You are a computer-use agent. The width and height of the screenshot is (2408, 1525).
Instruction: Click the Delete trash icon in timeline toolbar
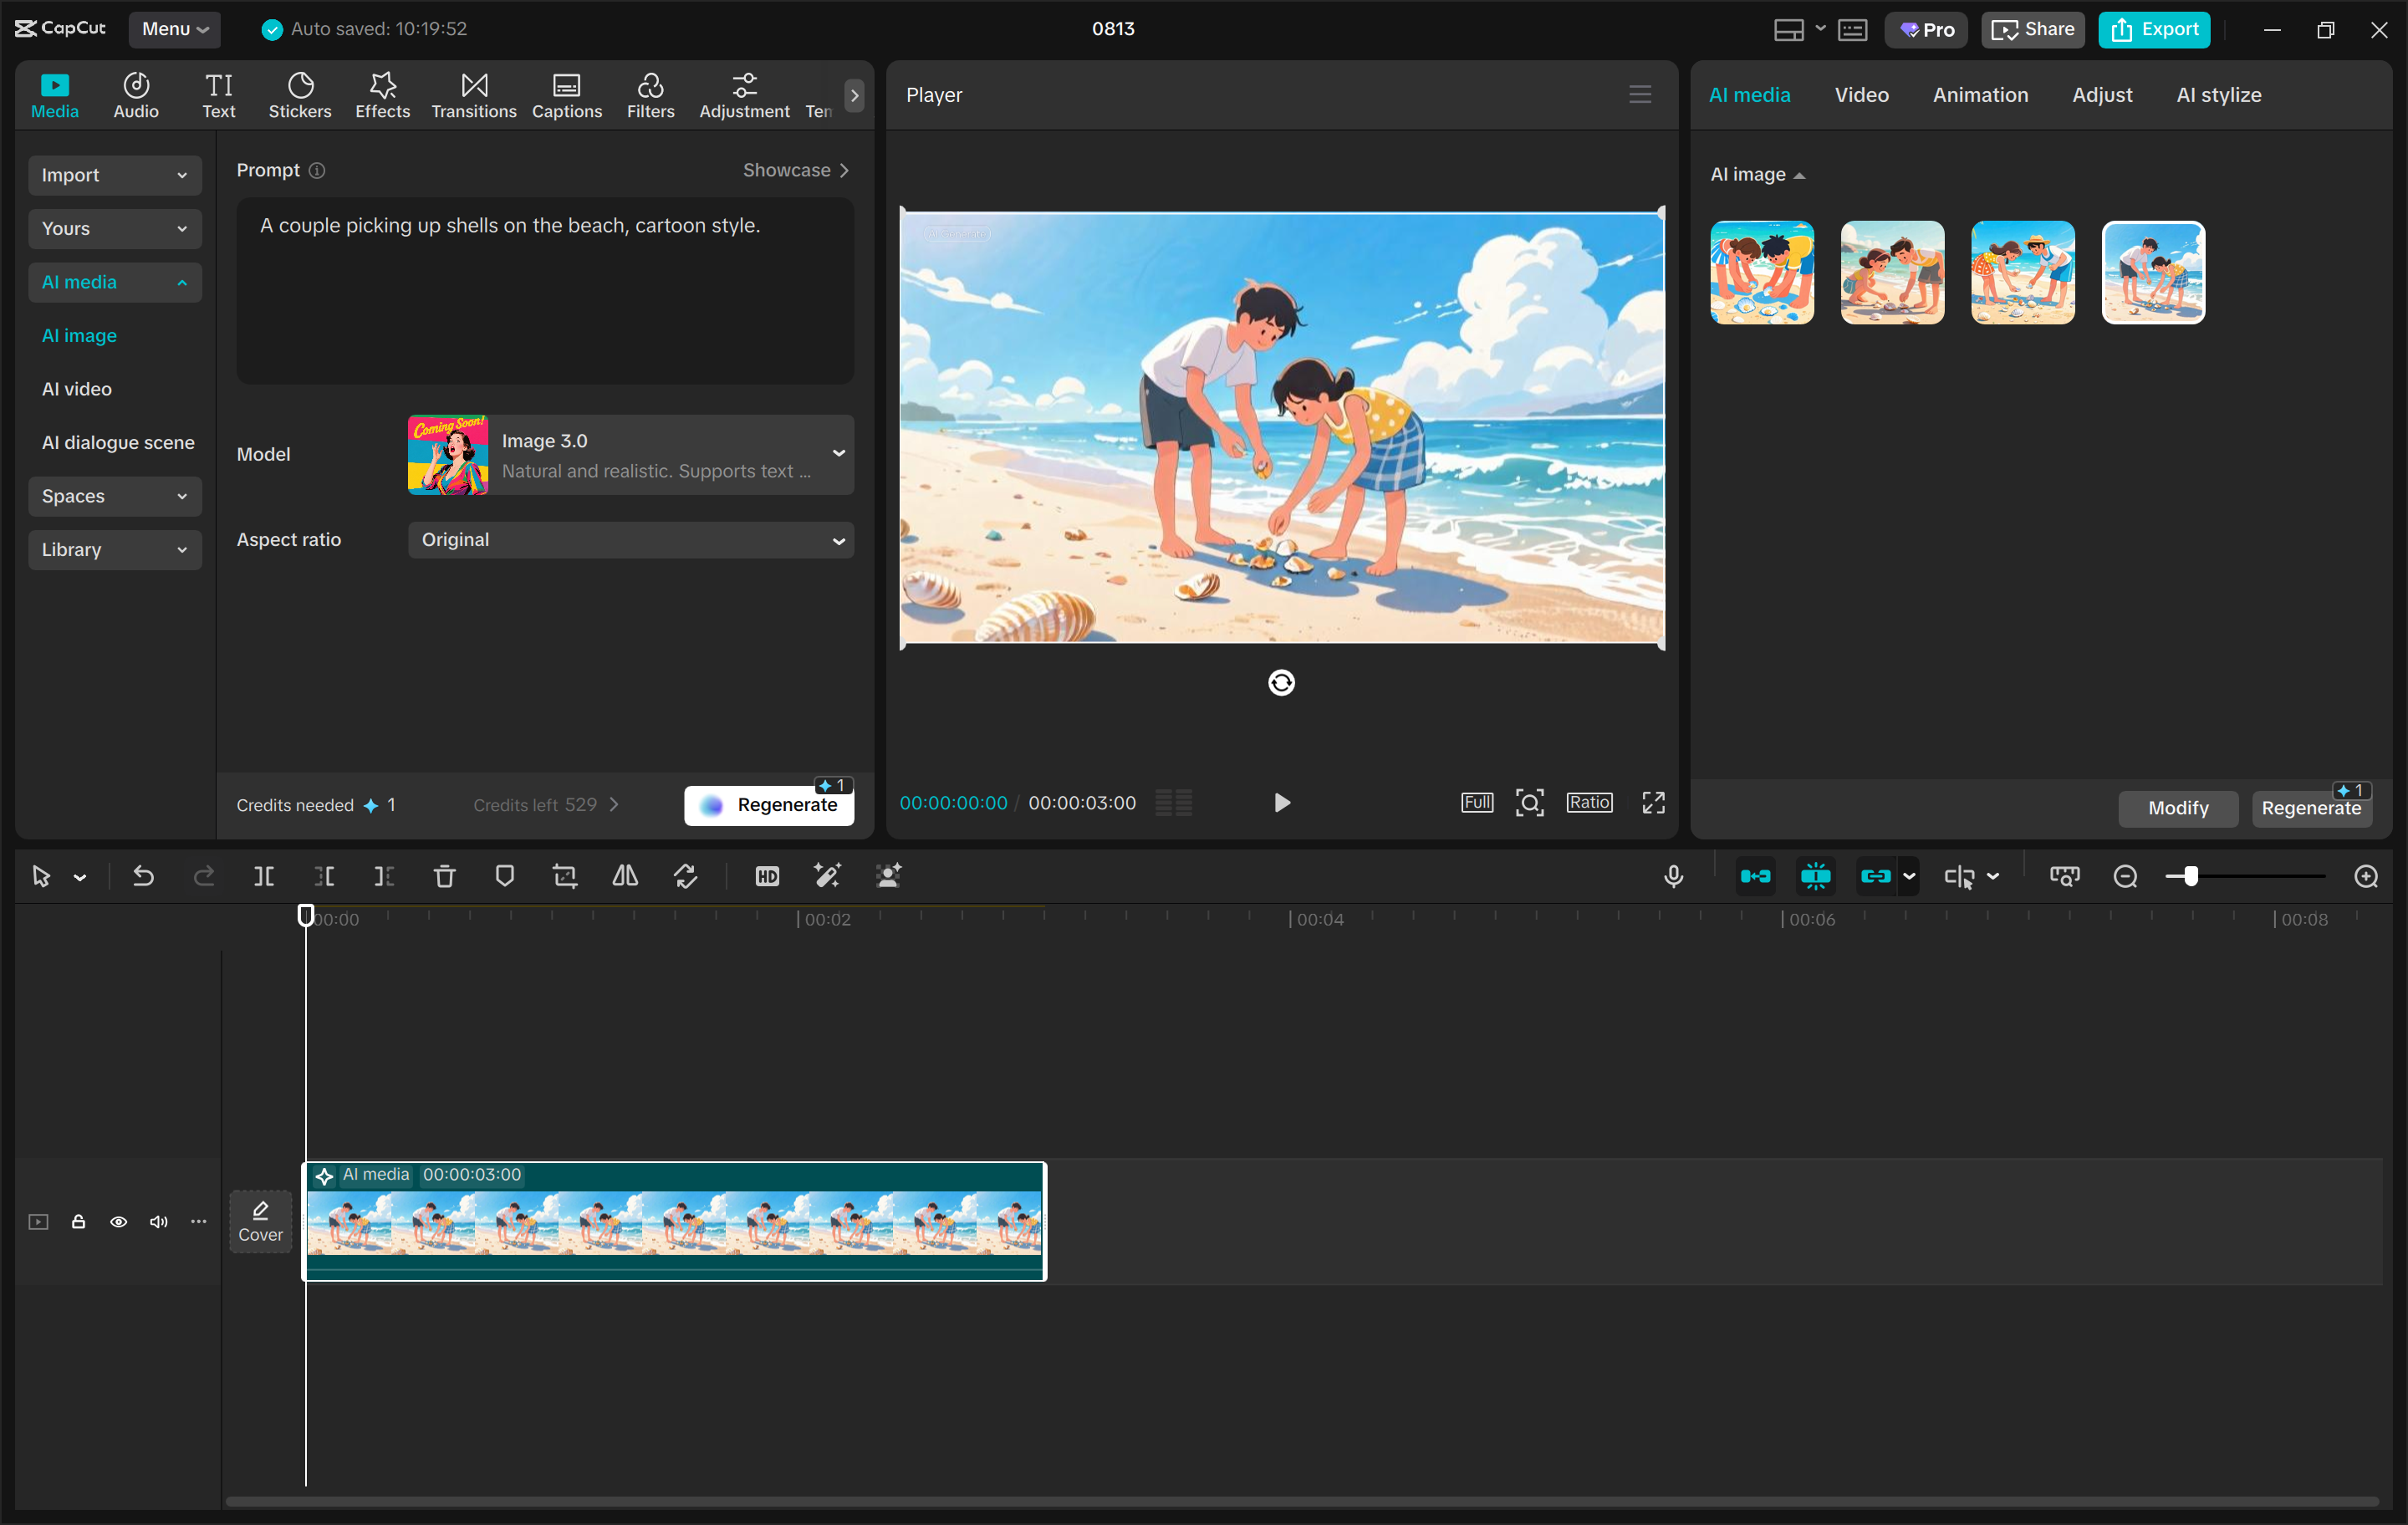[444, 877]
